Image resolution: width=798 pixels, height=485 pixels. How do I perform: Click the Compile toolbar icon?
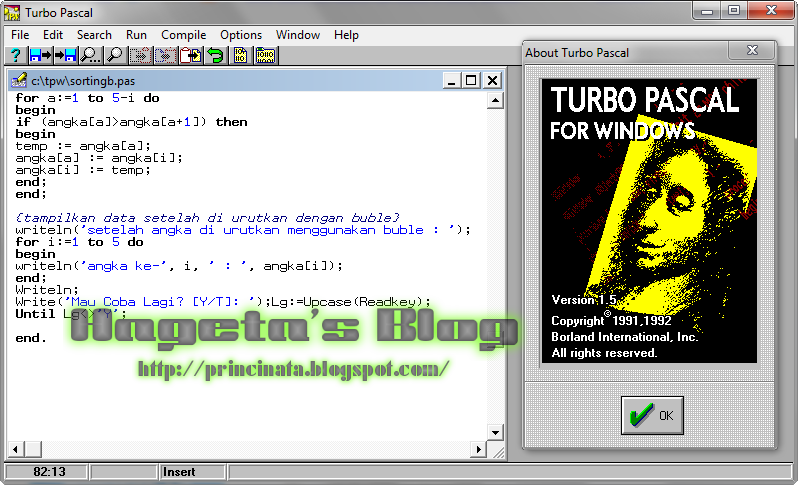[x=240, y=55]
